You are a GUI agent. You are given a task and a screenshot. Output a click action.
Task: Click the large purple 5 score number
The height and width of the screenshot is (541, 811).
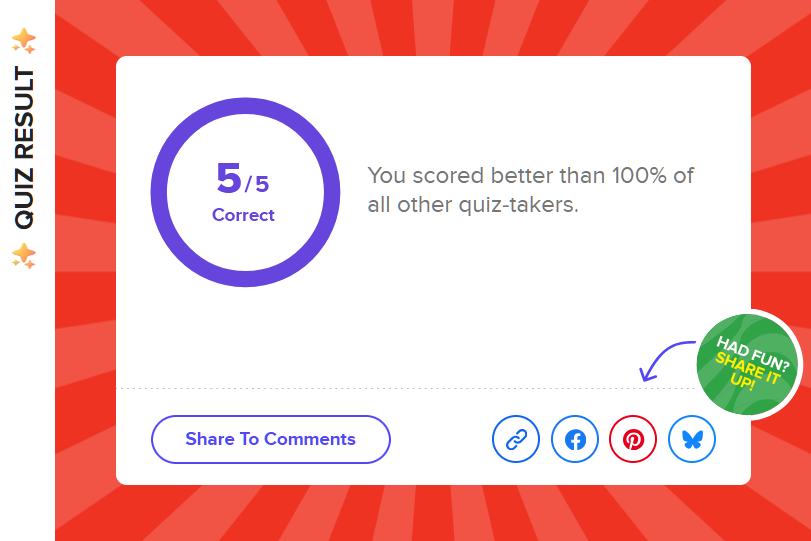(229, 178)
